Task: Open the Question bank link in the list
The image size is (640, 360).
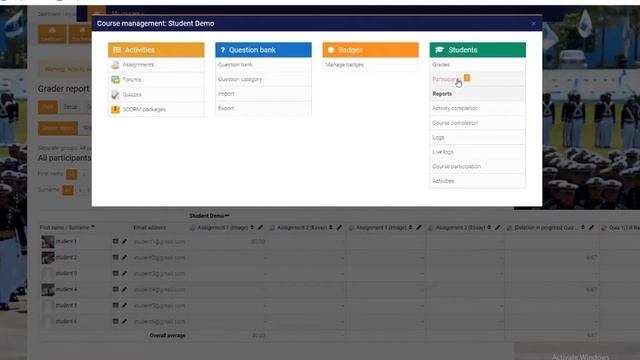Action: pyautogui.click(x=235, y=64)
